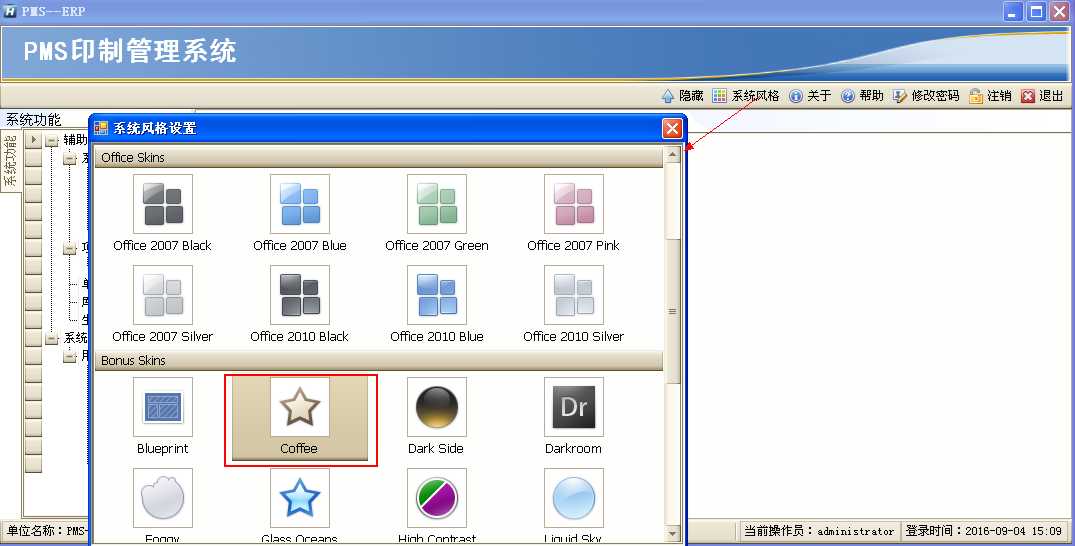
Task: Click 当前操作员 administrator status entry
Action: coord(819,531)
